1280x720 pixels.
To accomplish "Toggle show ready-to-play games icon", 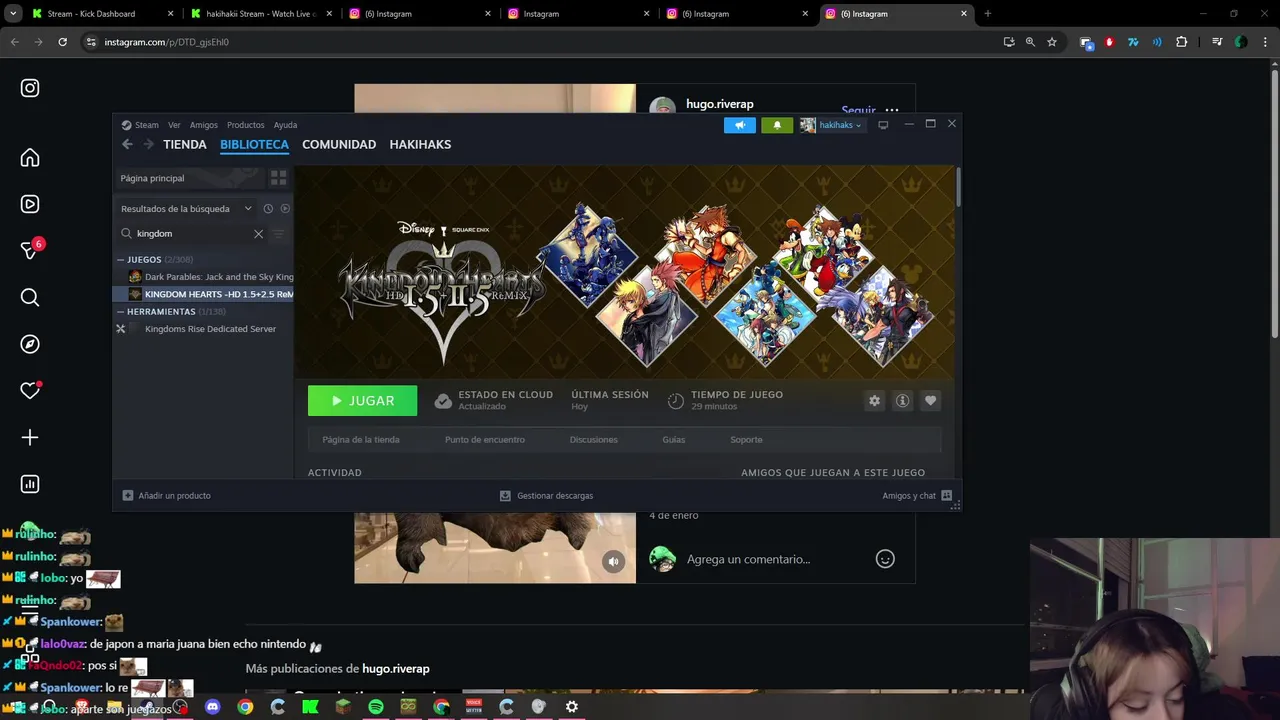I will tap(285, 209).
